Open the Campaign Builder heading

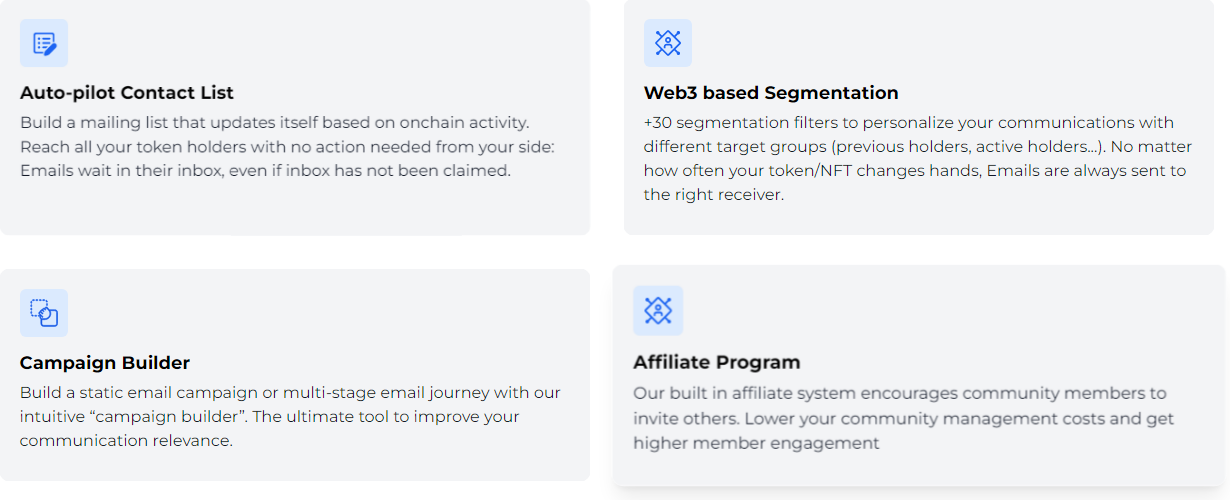click(105, 363)
